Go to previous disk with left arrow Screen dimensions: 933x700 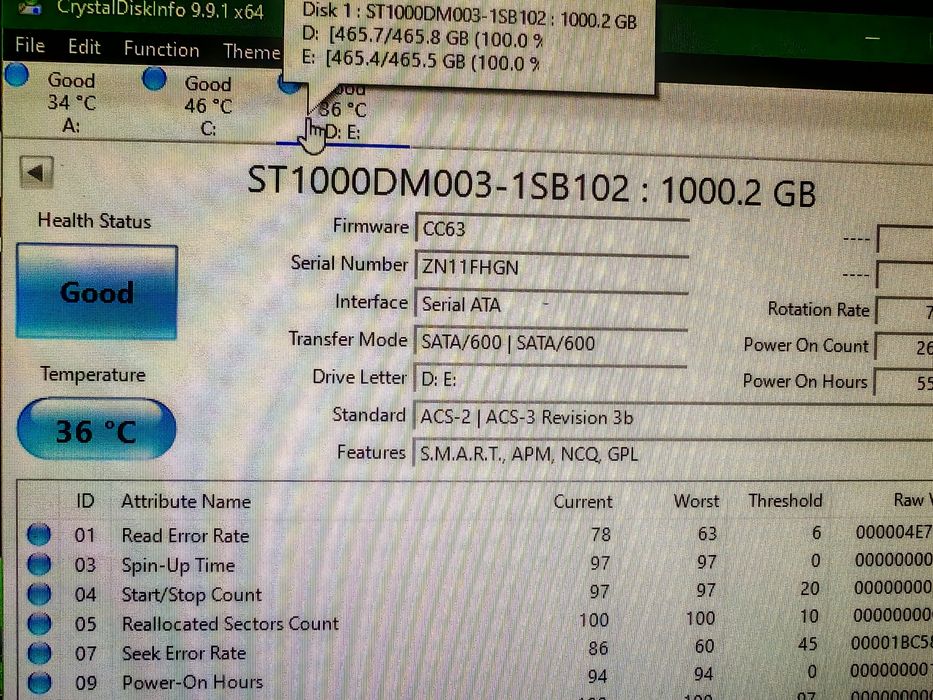(36, 173)
